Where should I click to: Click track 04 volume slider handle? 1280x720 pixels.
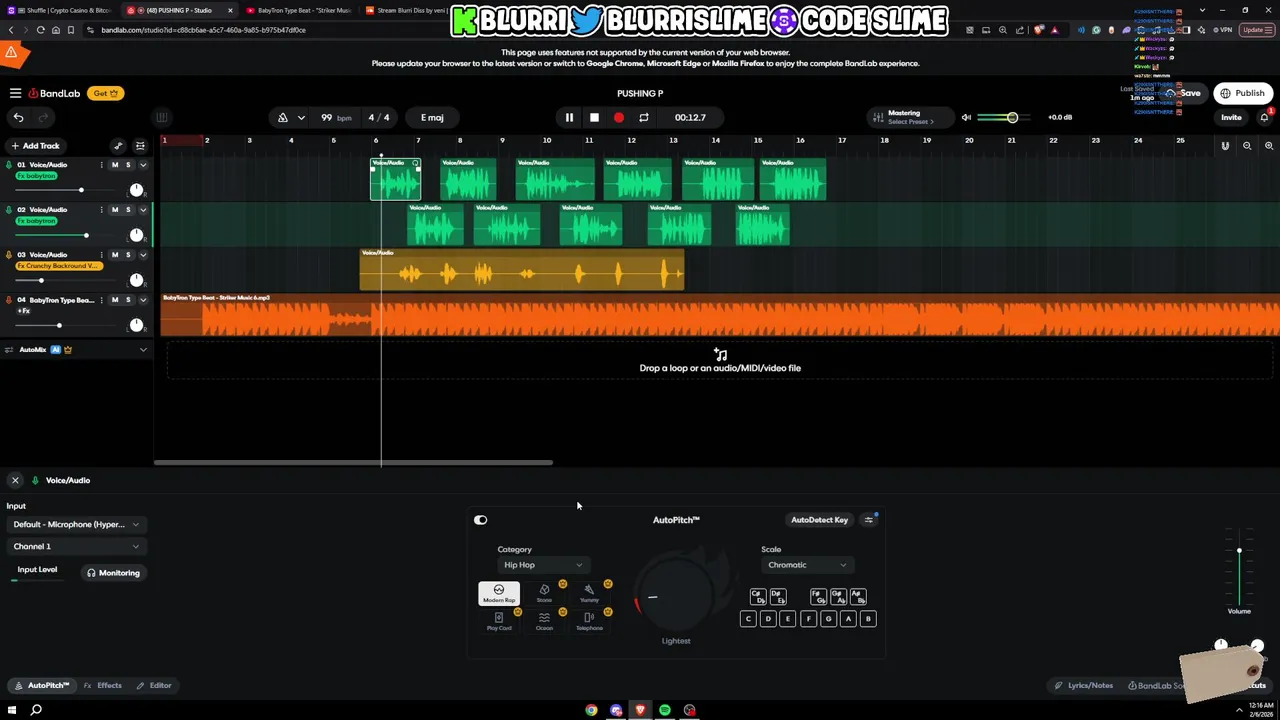pyautogui.click(x=59, y=325)
